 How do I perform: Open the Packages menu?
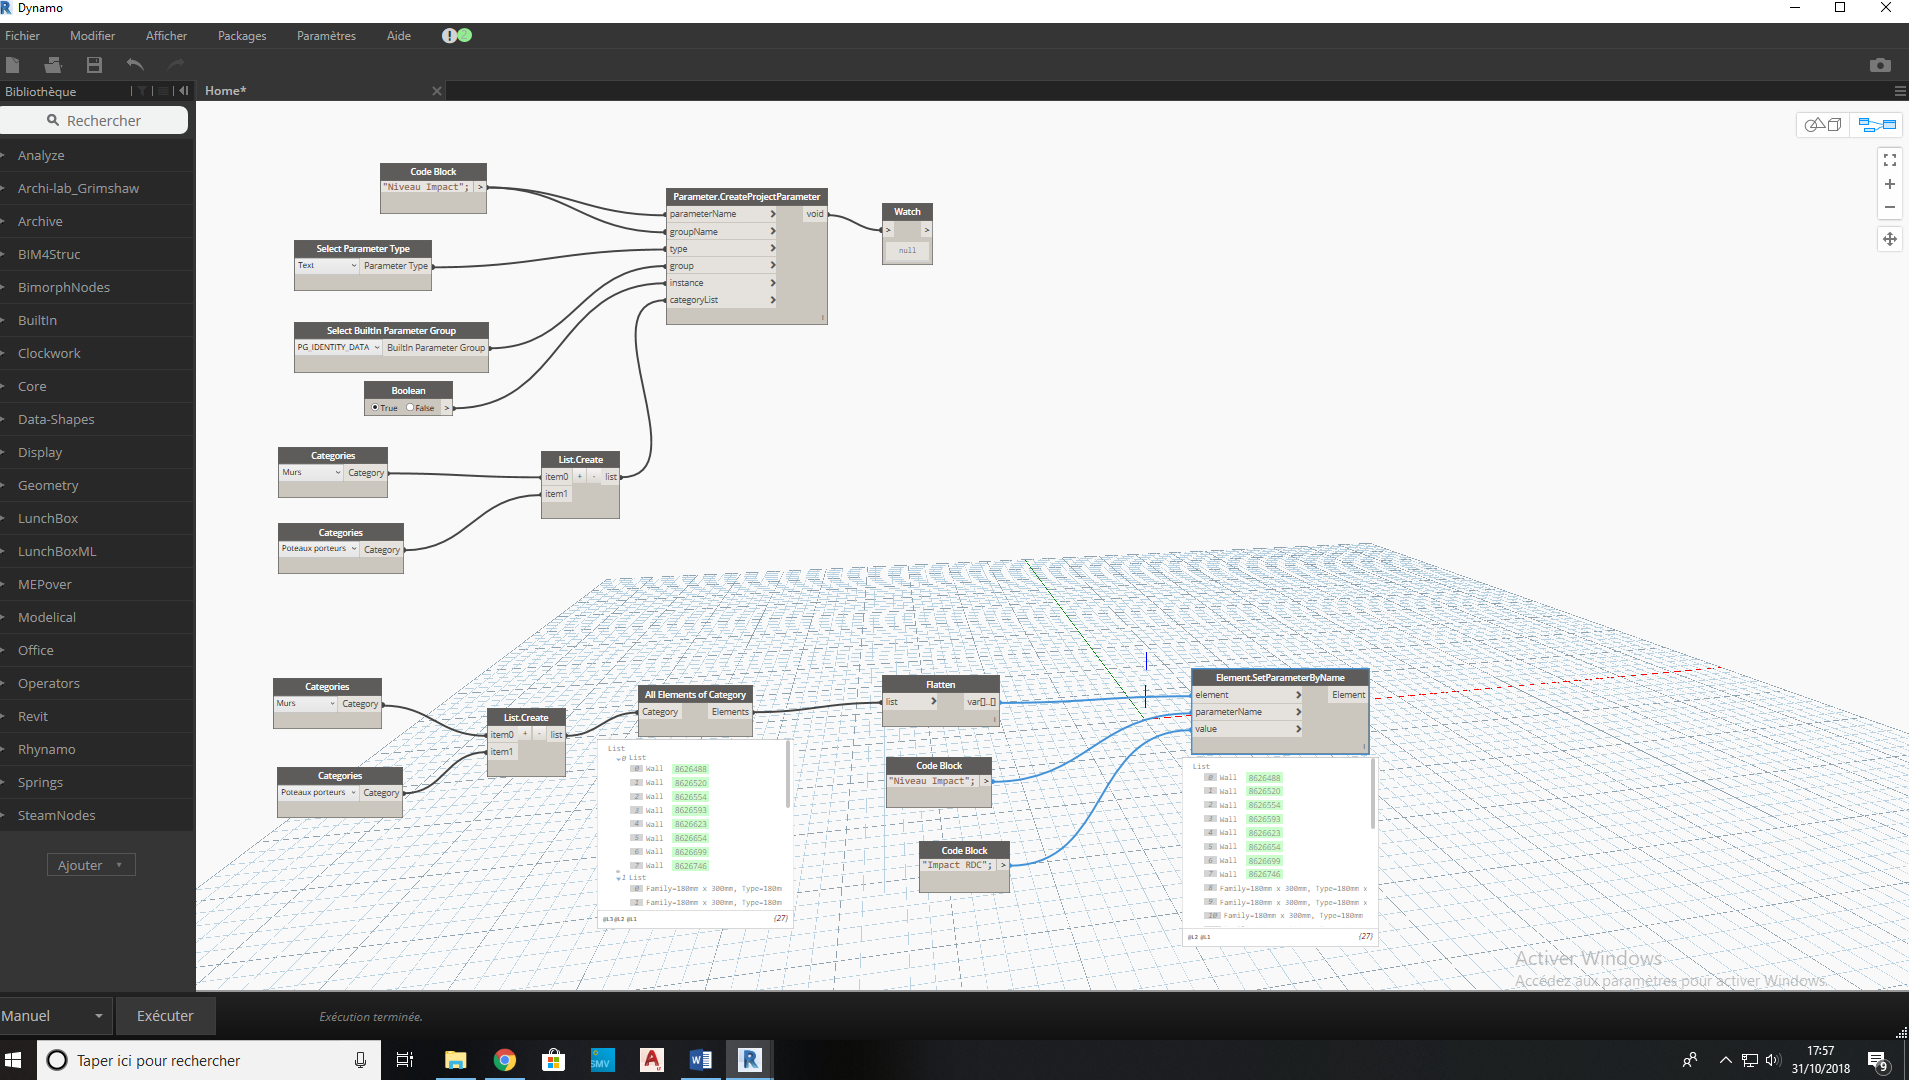(242, 36)
